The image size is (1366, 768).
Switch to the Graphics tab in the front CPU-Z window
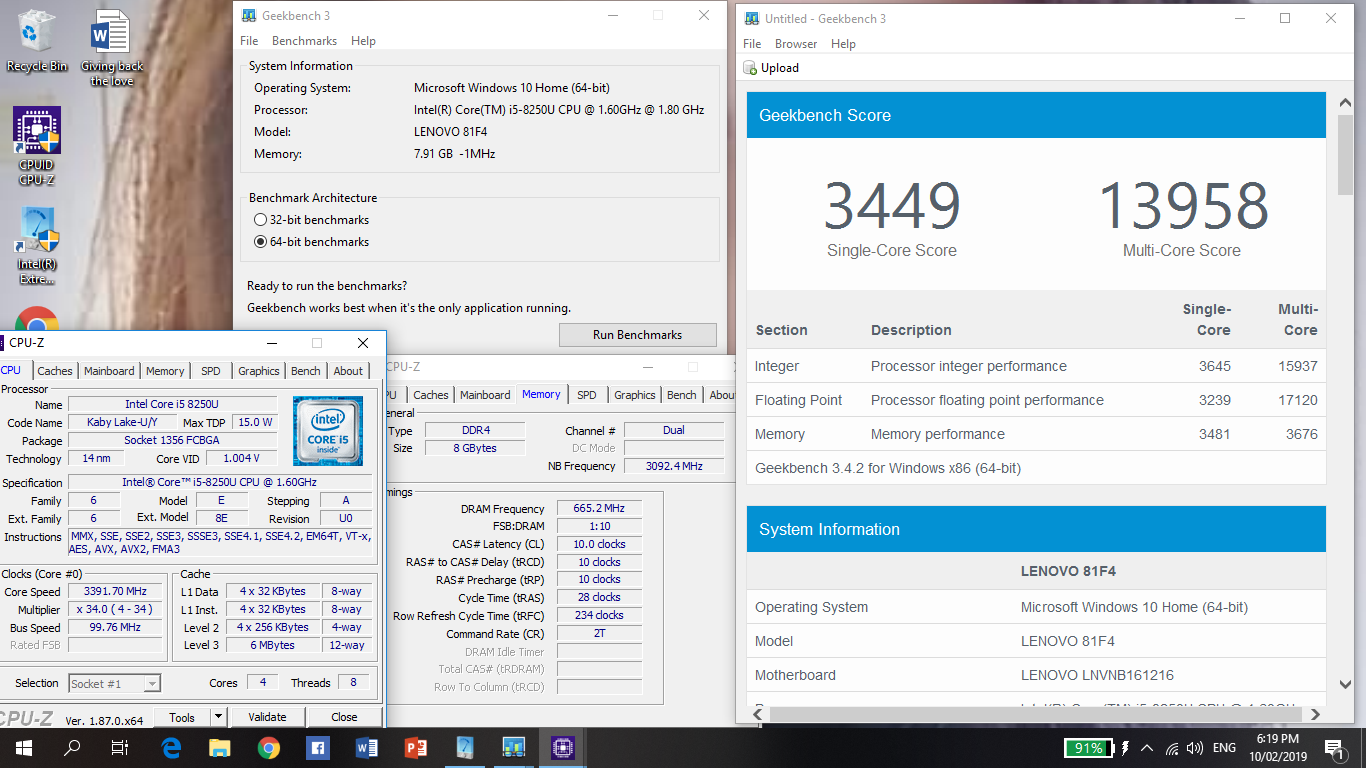[x=259, y=371]
